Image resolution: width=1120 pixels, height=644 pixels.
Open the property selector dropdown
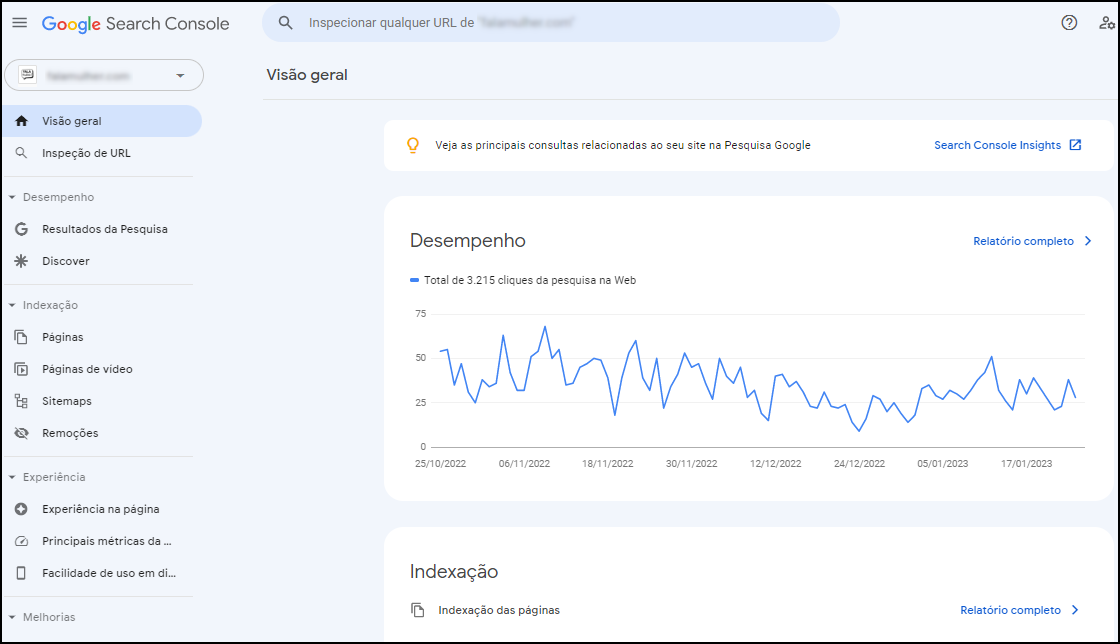[104, 75]
